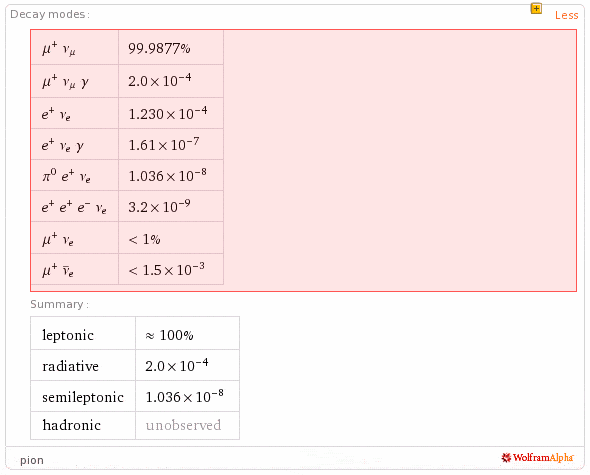Viewport: 590px width, 475px height.
Task: Click the < 1% value cell
Action: [x=171, y=238]
